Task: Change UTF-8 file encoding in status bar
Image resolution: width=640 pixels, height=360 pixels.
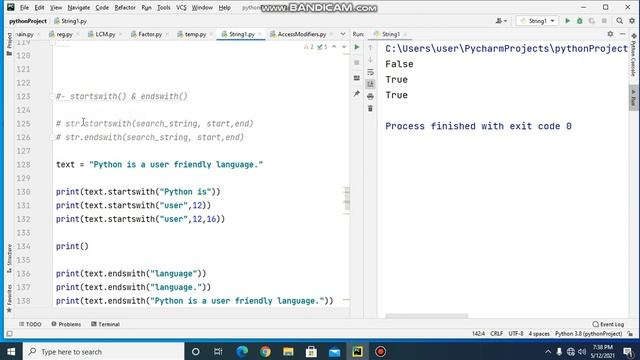Action: coord(516,334)
